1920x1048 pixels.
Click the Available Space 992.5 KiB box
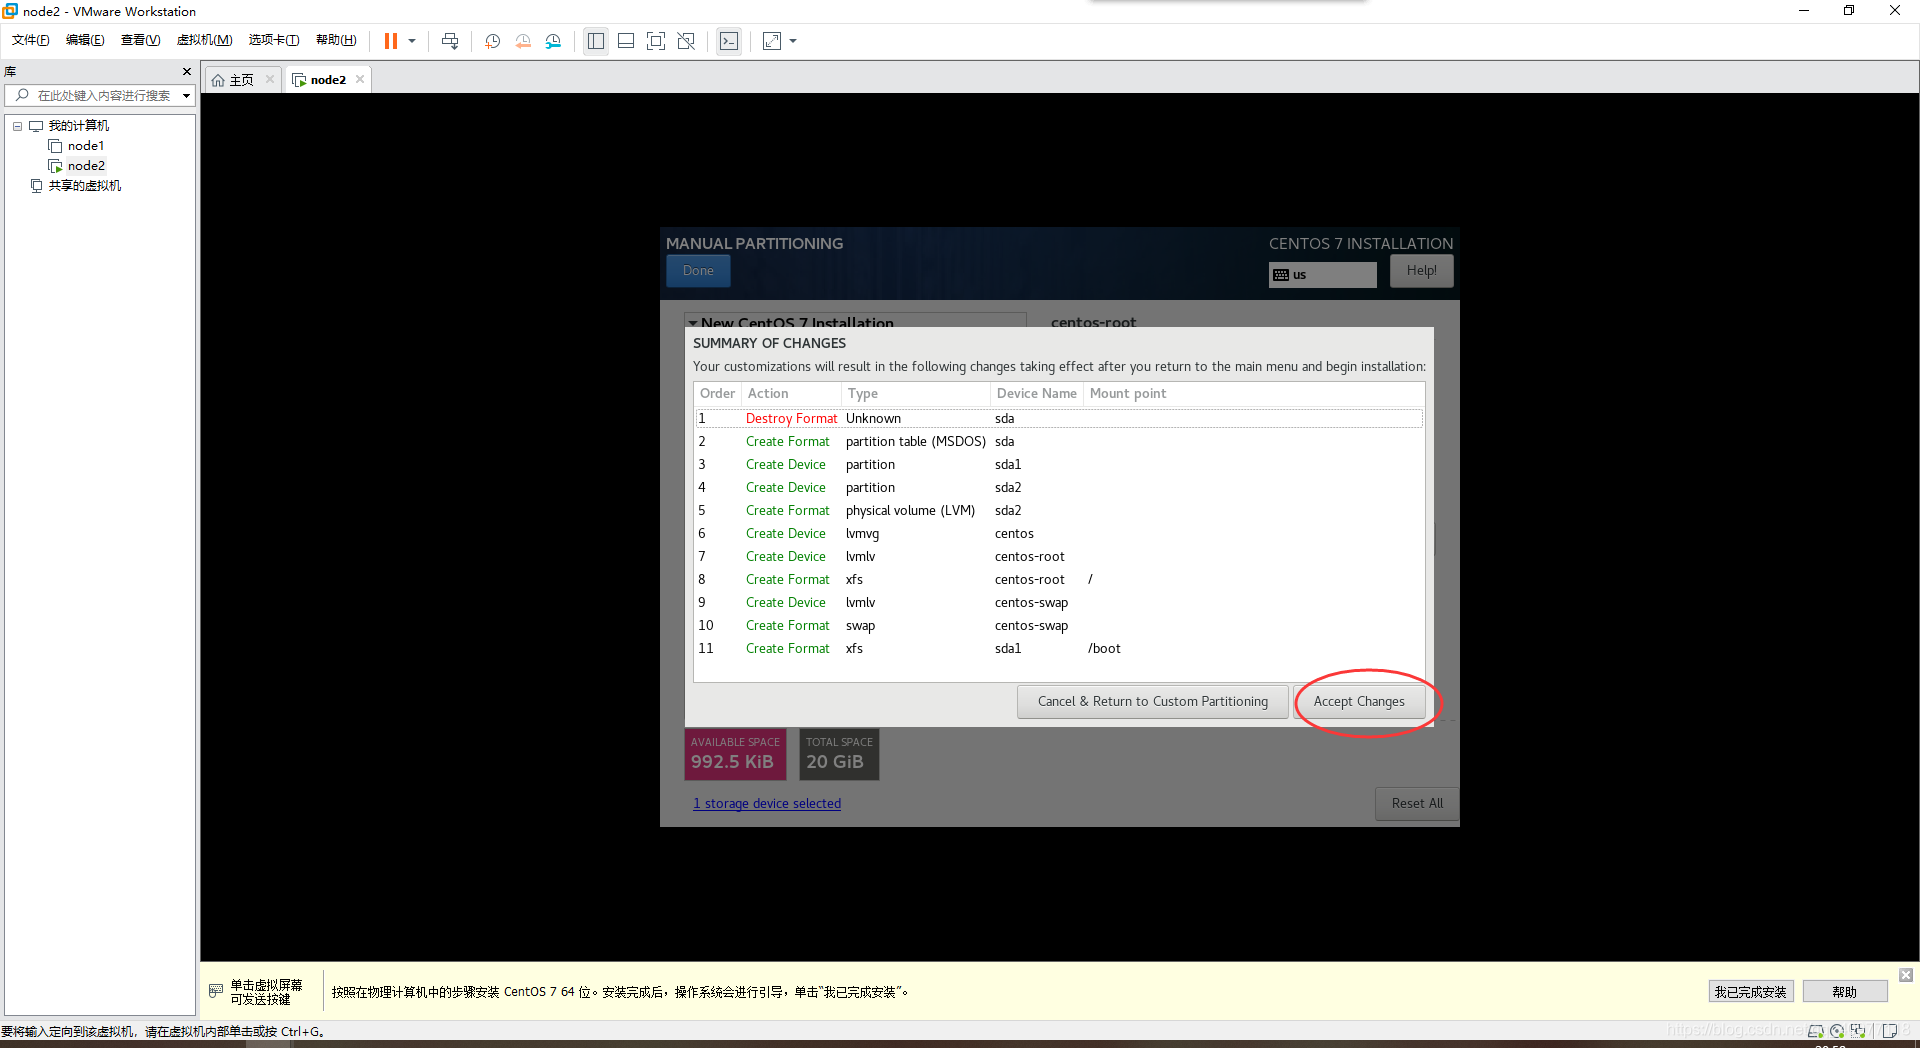(x=735, y=754)
